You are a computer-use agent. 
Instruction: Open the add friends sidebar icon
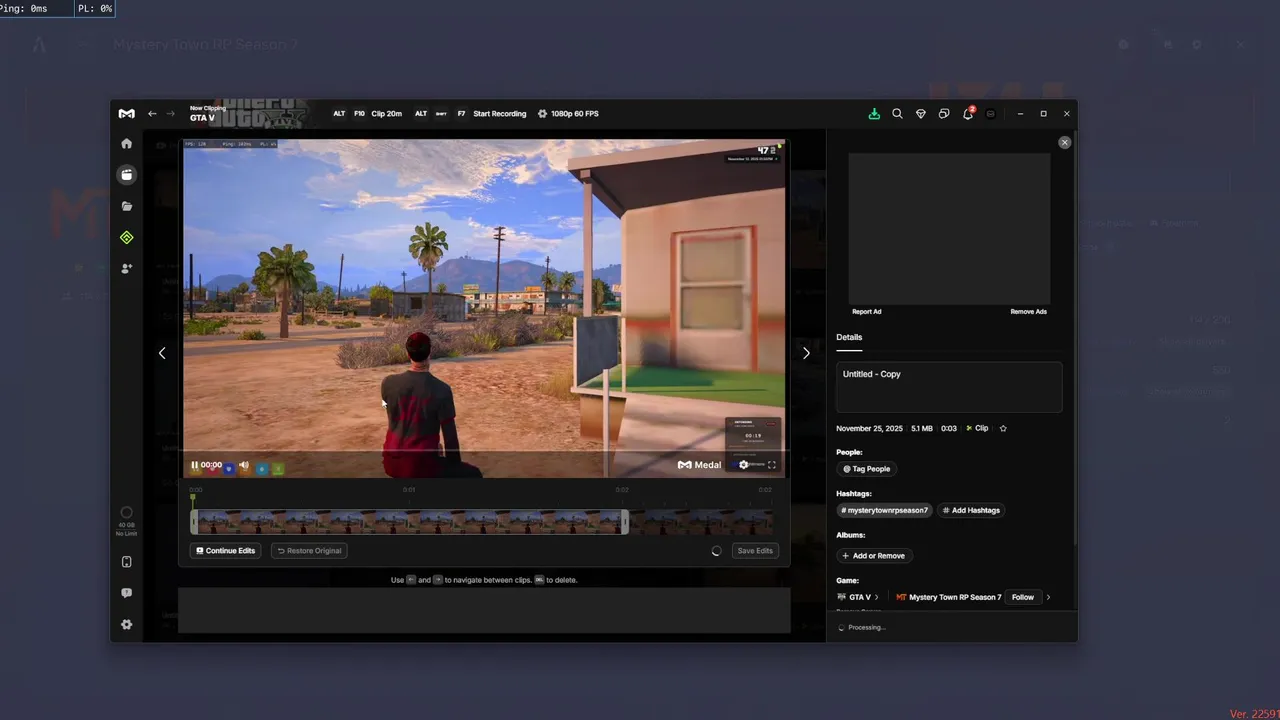(x=126, y=268)
